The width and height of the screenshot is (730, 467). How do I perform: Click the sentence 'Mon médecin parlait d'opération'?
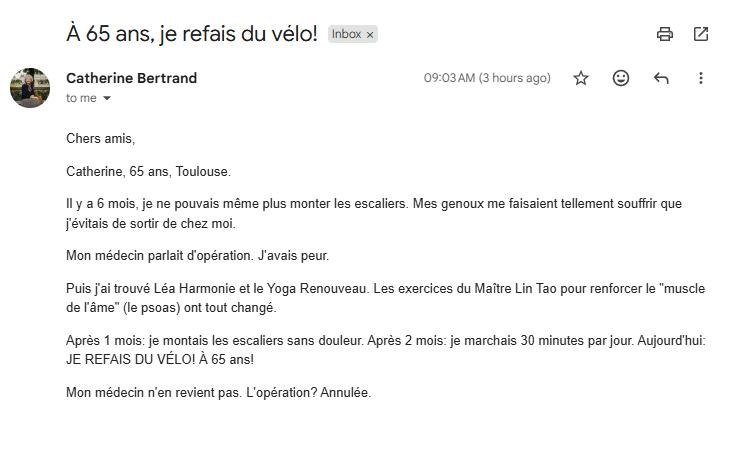tap(197, 255)
